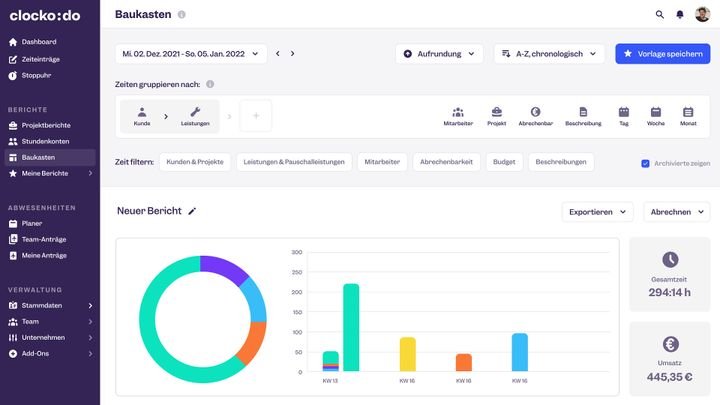Toggle the Abrechenbarkeit filter chip

click(x=446, y=162)
